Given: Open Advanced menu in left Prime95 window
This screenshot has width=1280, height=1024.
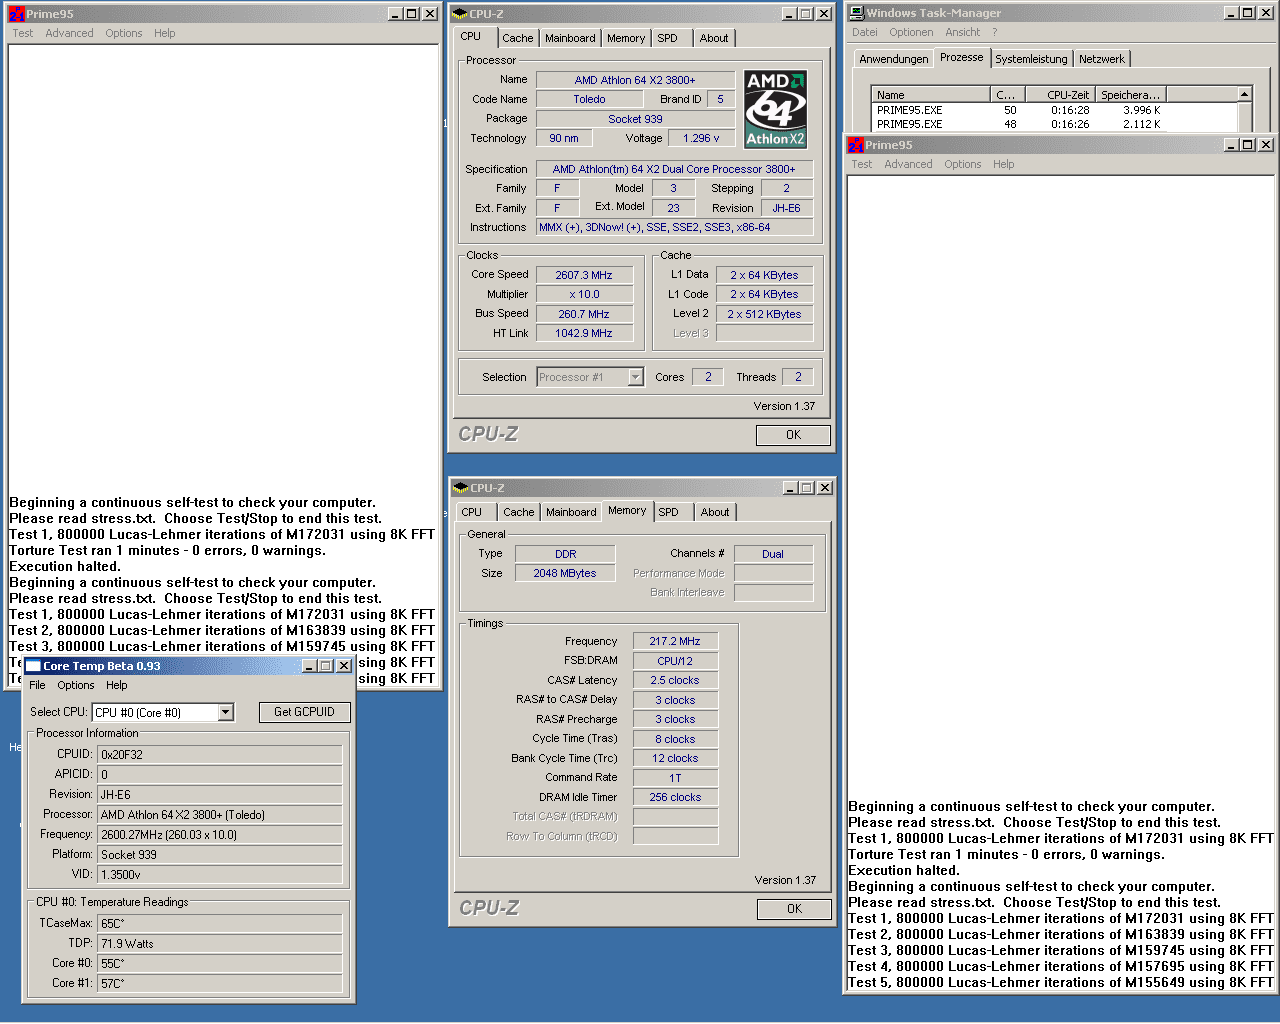Looking at the screenshot, I should click(x=69, y=33).
